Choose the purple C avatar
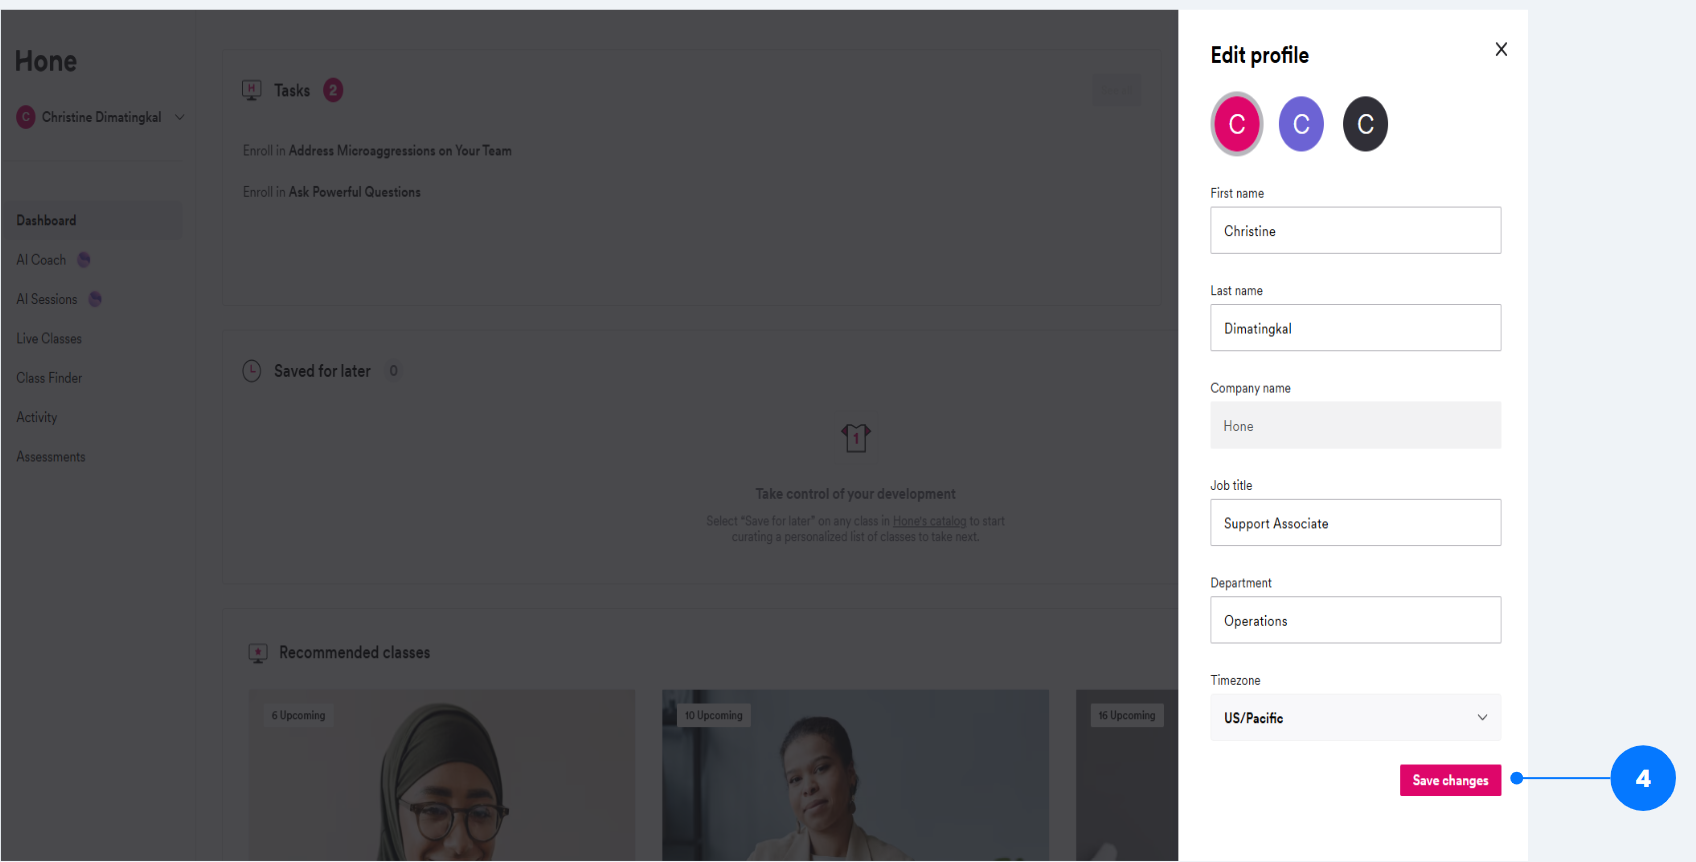The image size is (1696, 862). coord(1301,124)
